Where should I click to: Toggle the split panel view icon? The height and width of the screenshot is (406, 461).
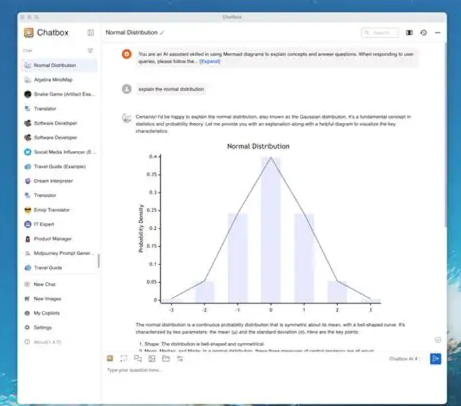409,32
